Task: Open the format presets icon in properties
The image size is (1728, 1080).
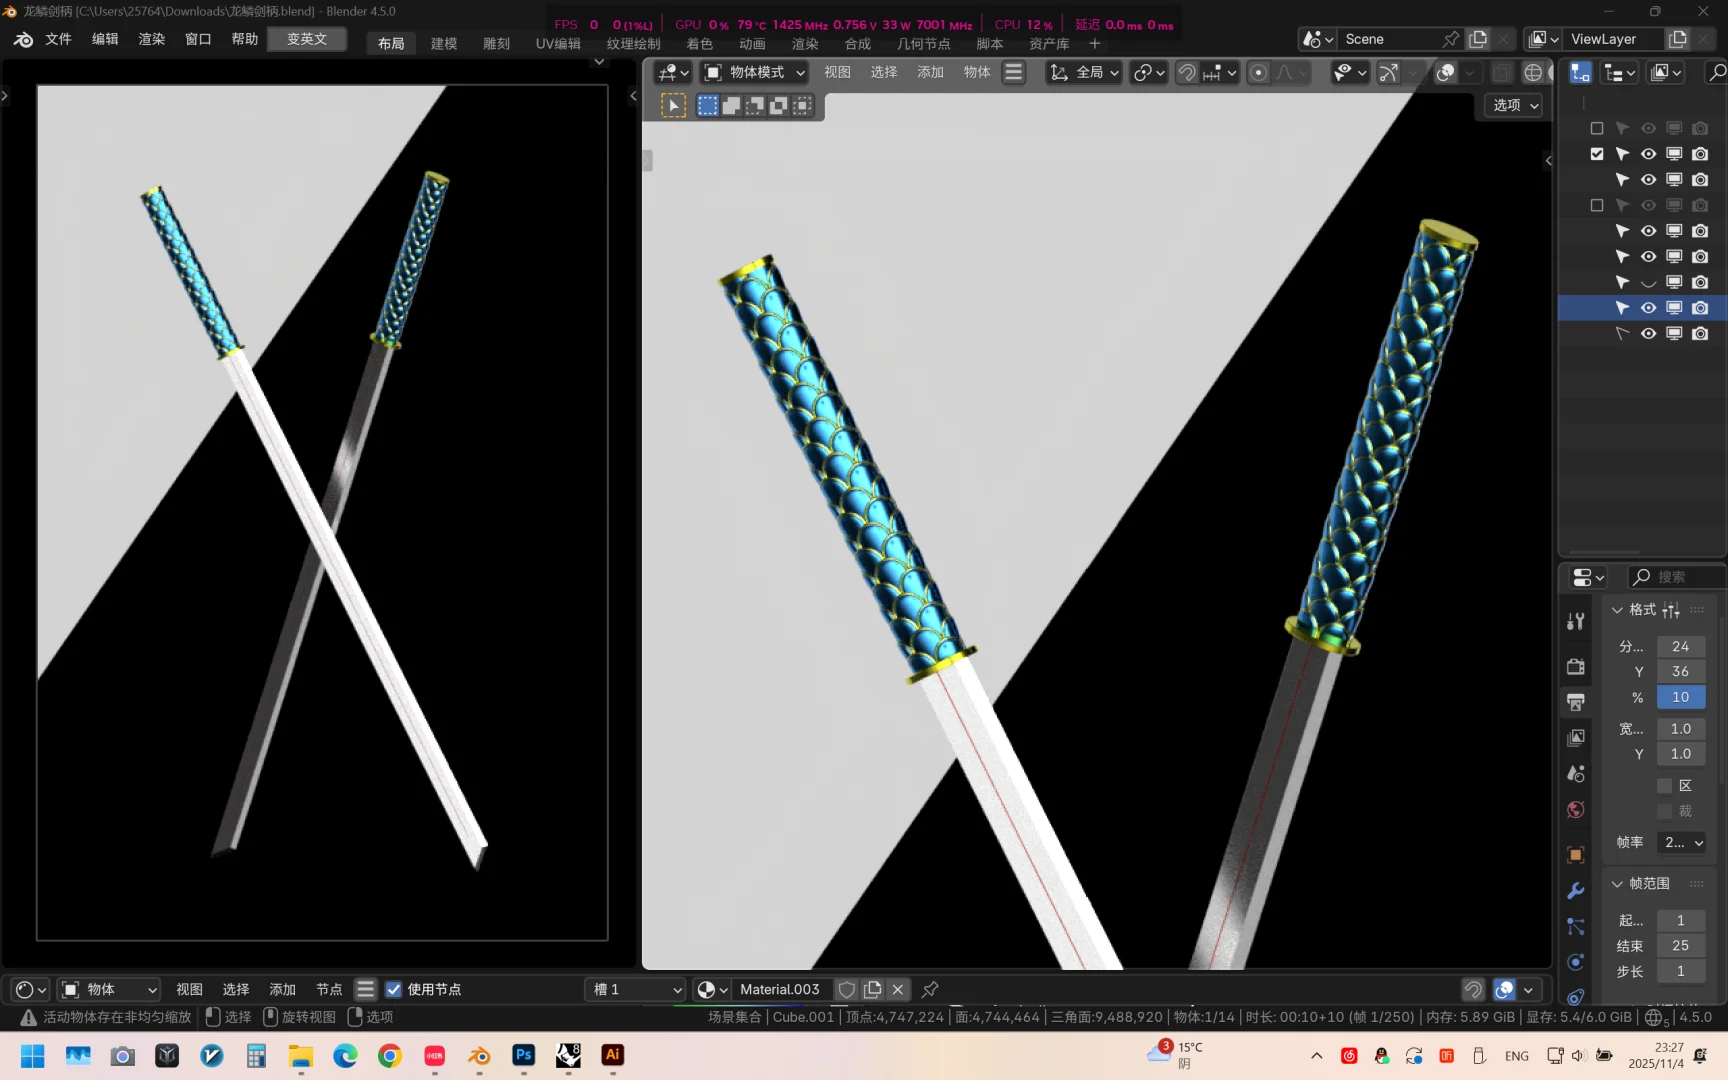Action: tap(1671, 610)
